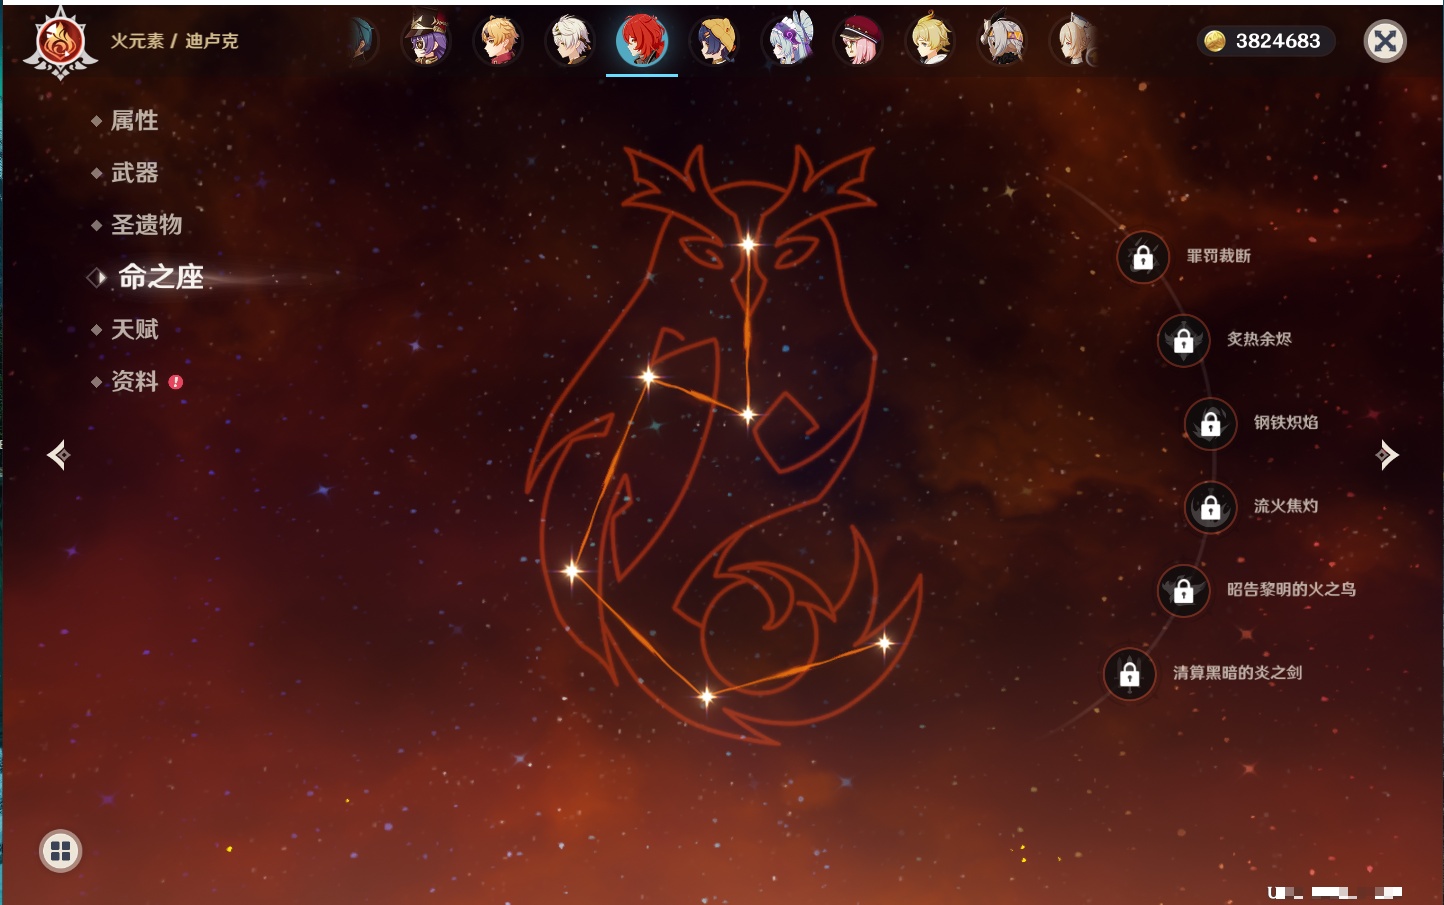Go to the 天赋 talents menu
Viewport: 1444px width, 905px height.
point(134,329)
